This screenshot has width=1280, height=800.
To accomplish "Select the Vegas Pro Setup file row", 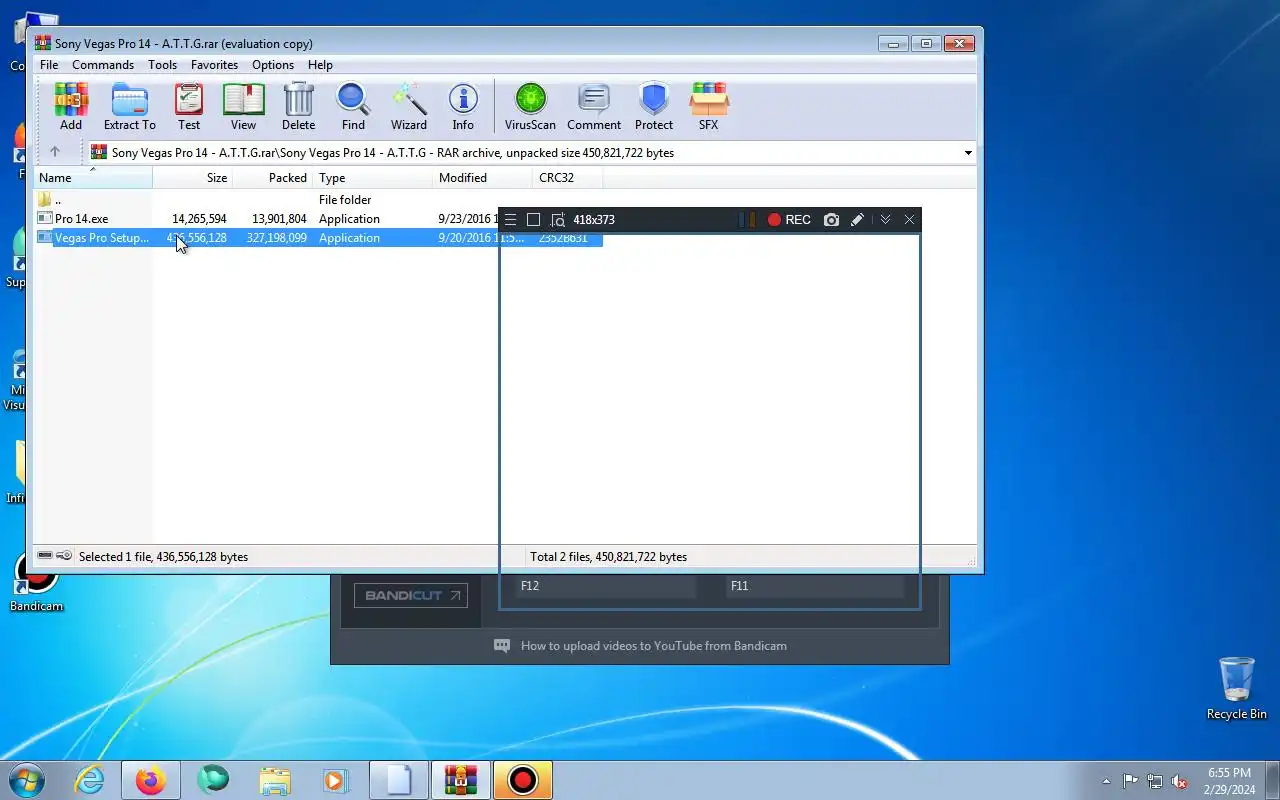I will point(319,238).
